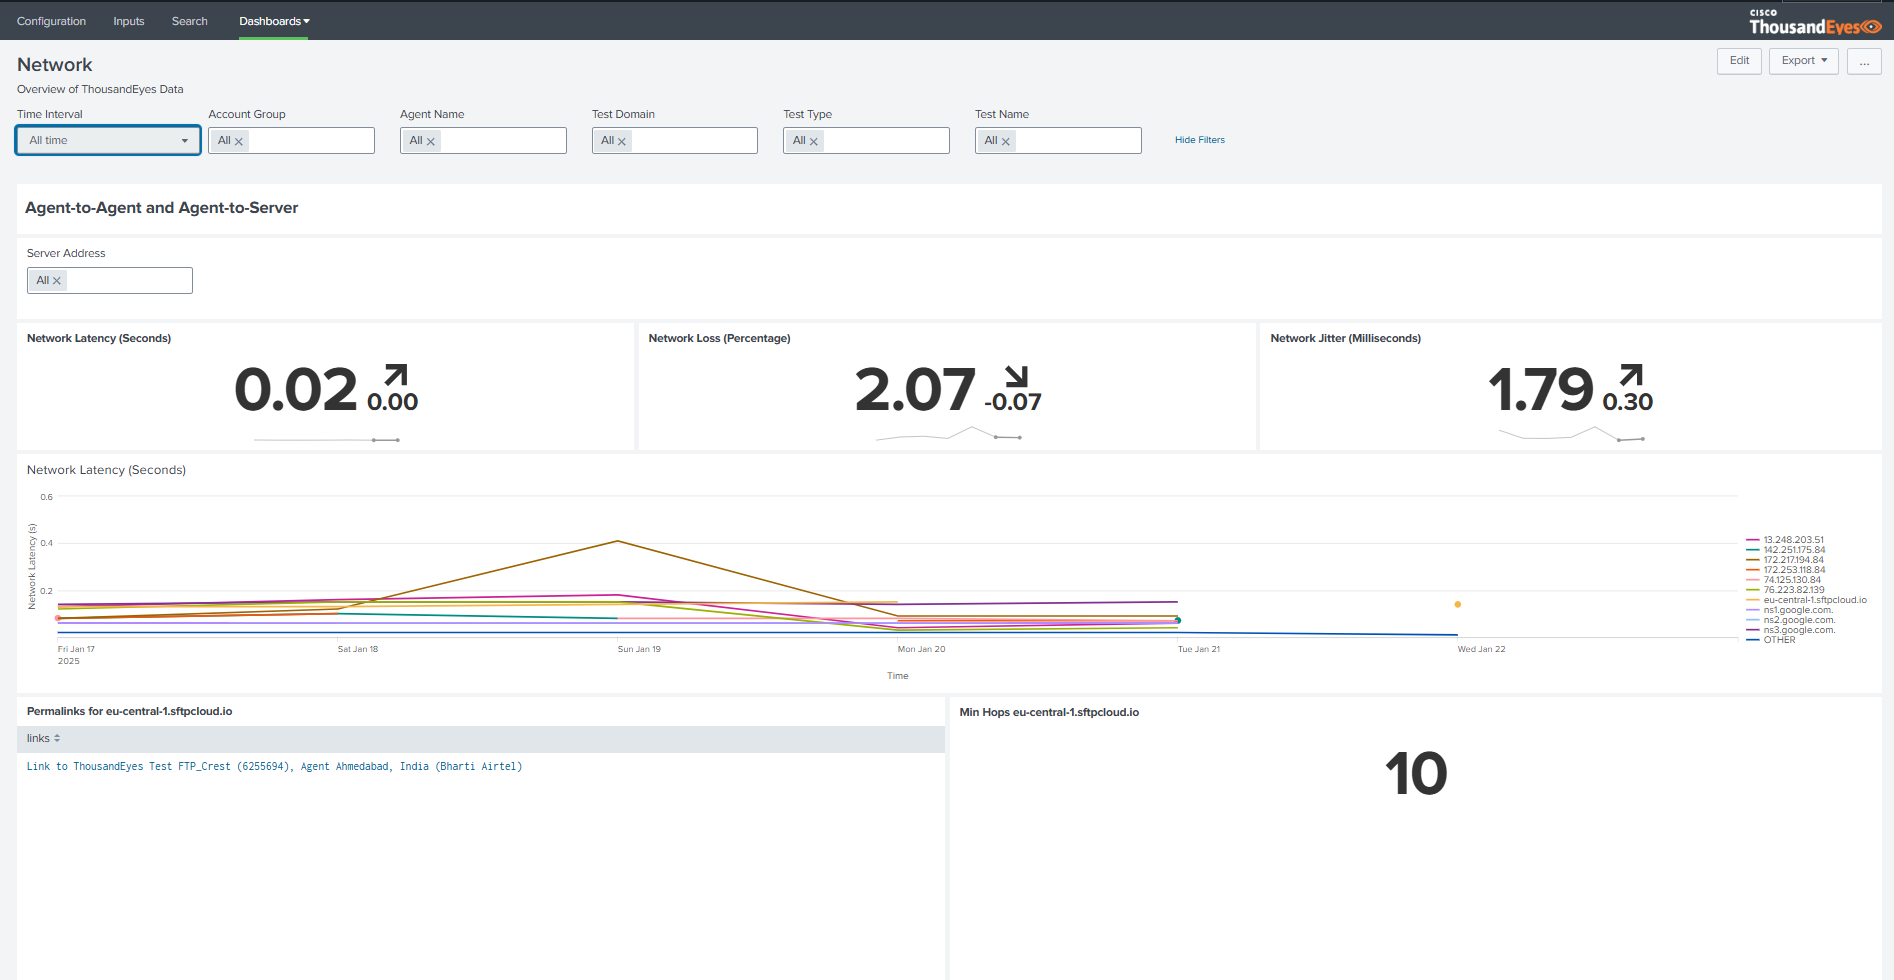This screenshot has height=980, width=1894.
Task: Select legend entry ns3.google.com.
Action: pyautogui.click(x=1791, y=630)
